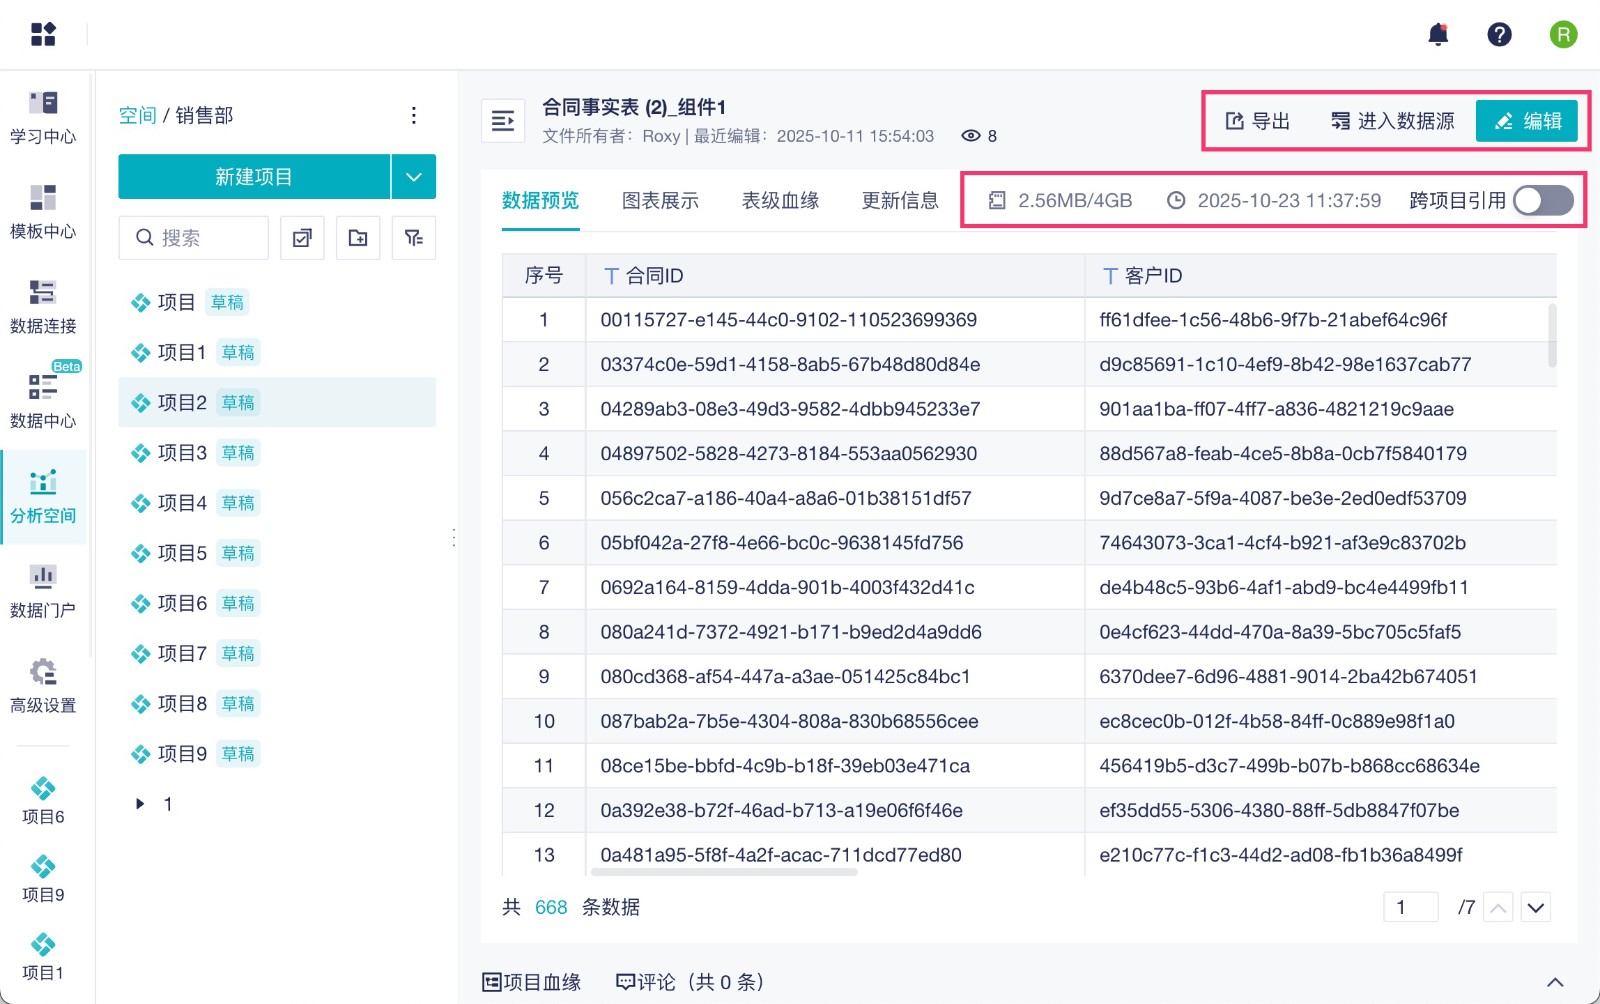Select 项目5 in the project list
Viewport: 1600px width, 1004px height.
277,553
